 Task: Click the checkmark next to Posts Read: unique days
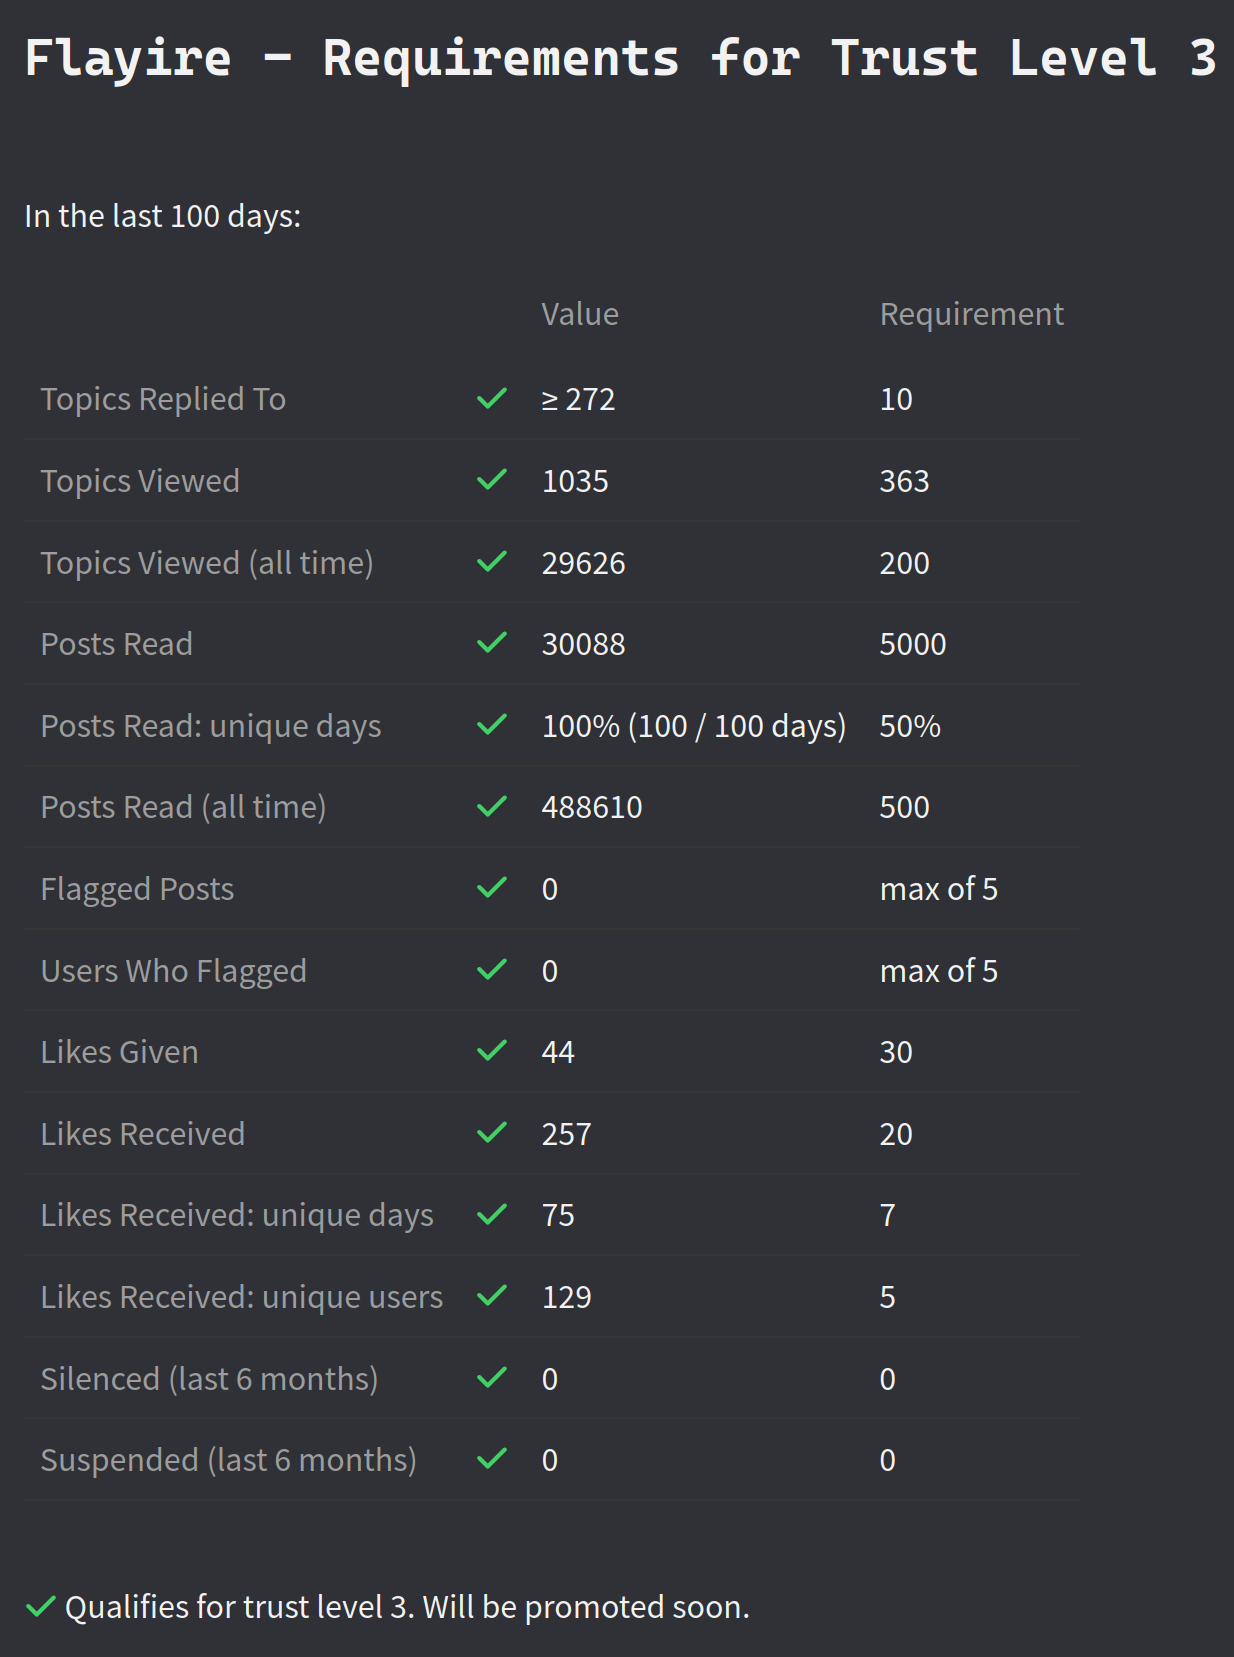point(492,725)
